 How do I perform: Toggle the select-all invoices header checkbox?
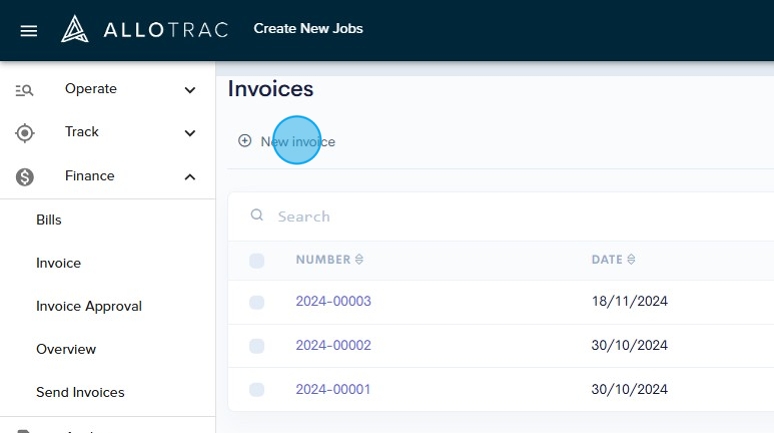[x=257, y=260]
